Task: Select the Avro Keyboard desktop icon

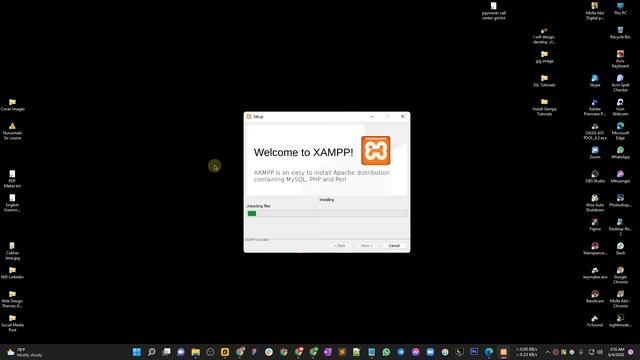Action: (x=620, y=59)
